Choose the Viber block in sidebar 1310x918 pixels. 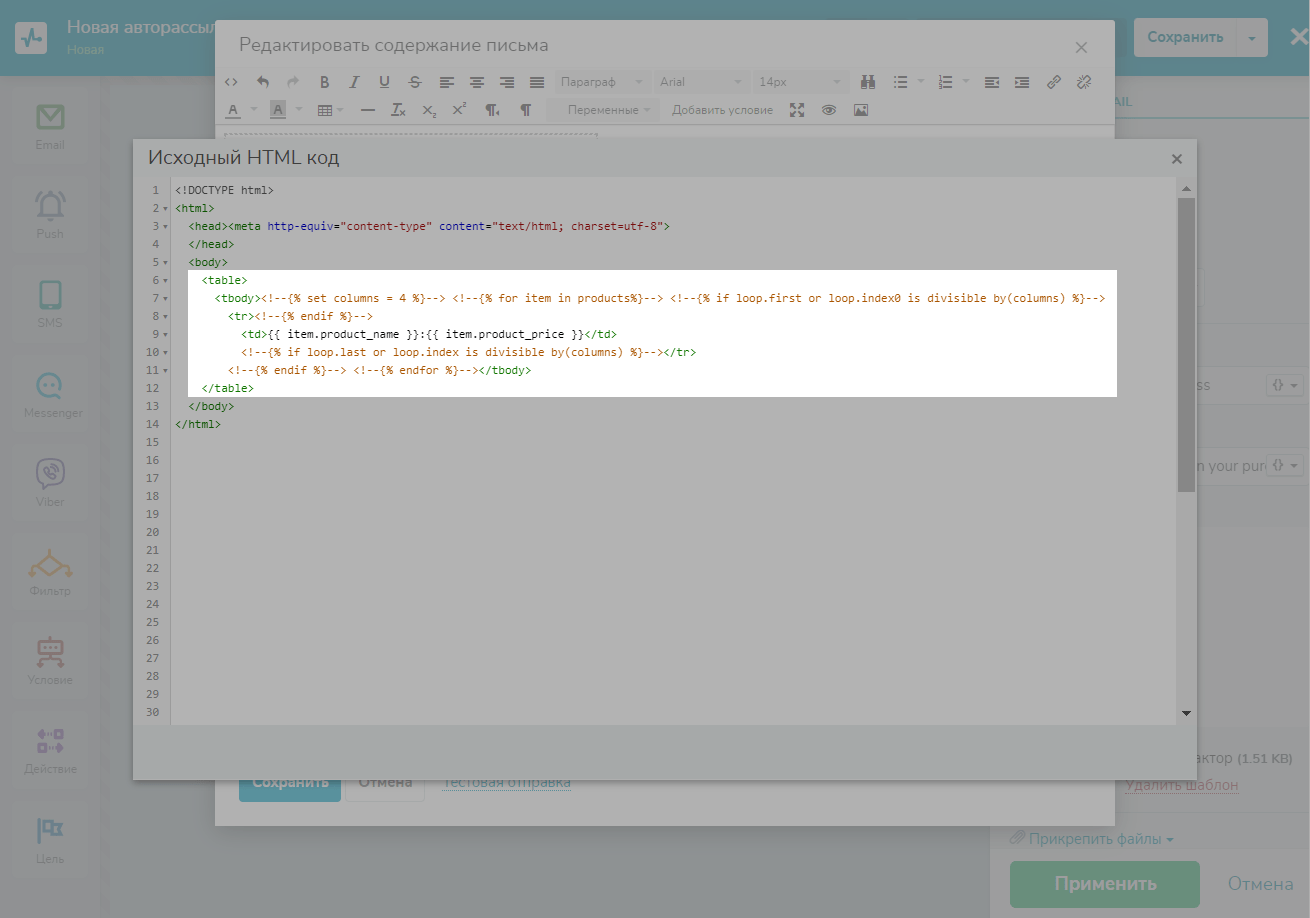click(x=50, y=473)
